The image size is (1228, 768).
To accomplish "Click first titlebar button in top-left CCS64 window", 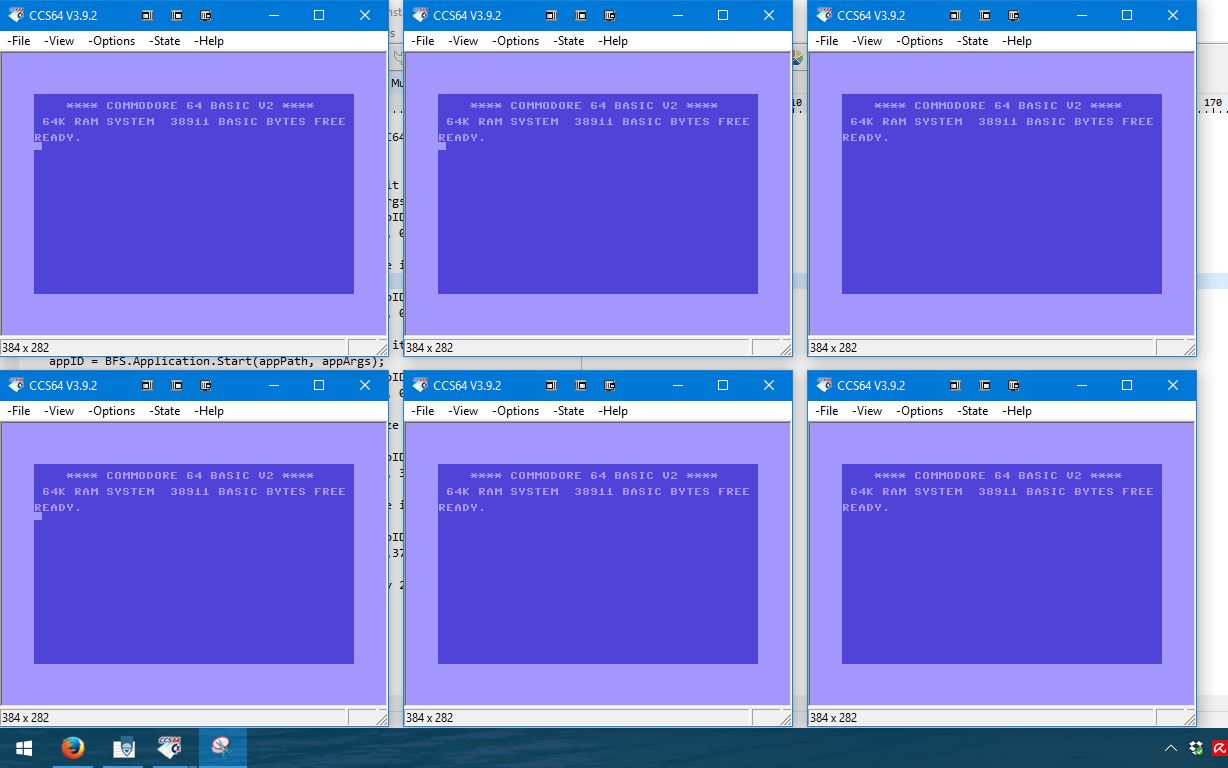I will tap(147, 16).
